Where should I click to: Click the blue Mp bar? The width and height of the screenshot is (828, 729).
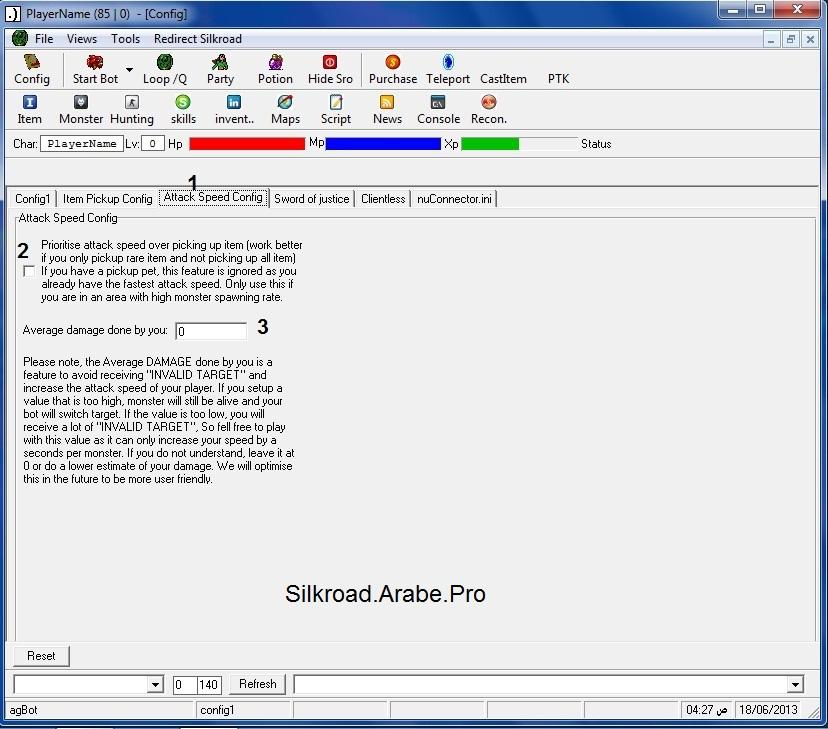pyautogui.click(x=383, y=144)
